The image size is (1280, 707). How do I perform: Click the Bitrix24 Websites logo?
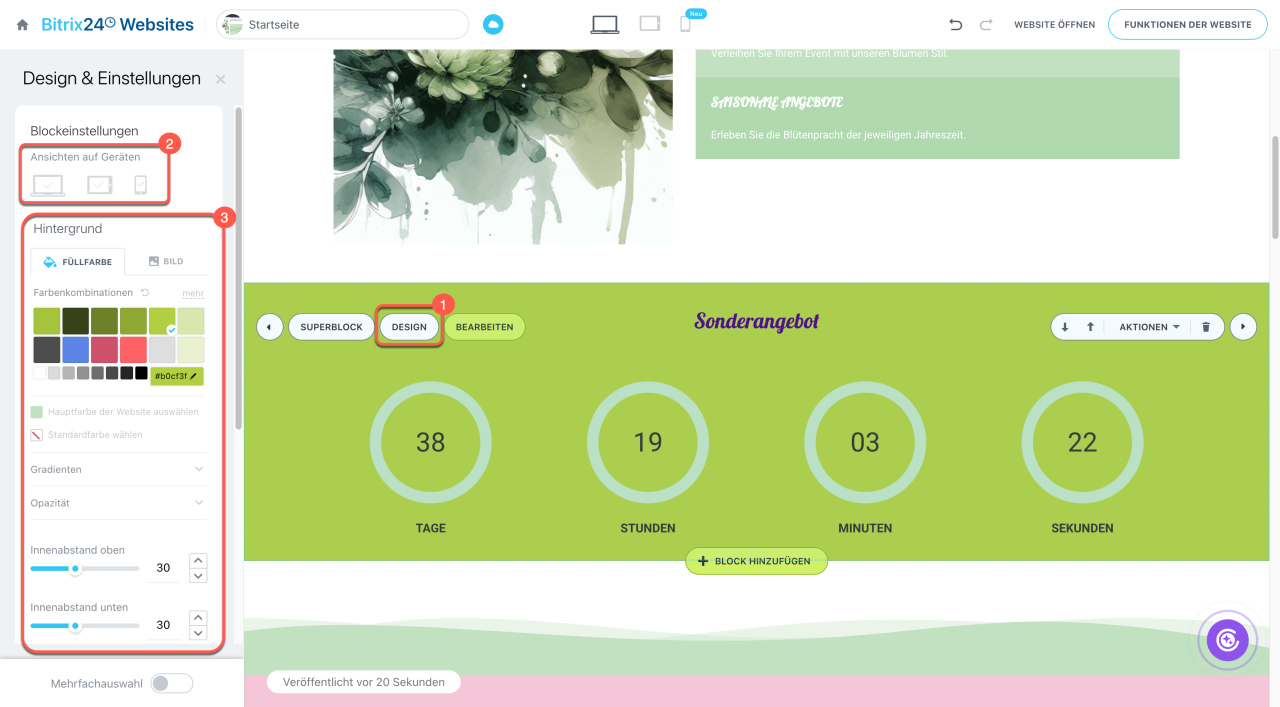[117, 25]
